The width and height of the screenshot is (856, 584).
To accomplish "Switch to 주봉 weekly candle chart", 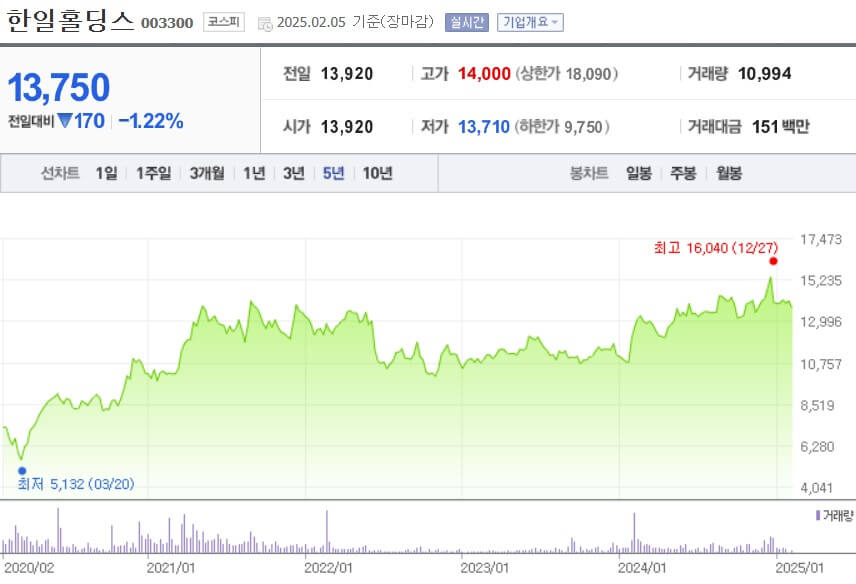I will pyautogui.click(x=683, y=174).
